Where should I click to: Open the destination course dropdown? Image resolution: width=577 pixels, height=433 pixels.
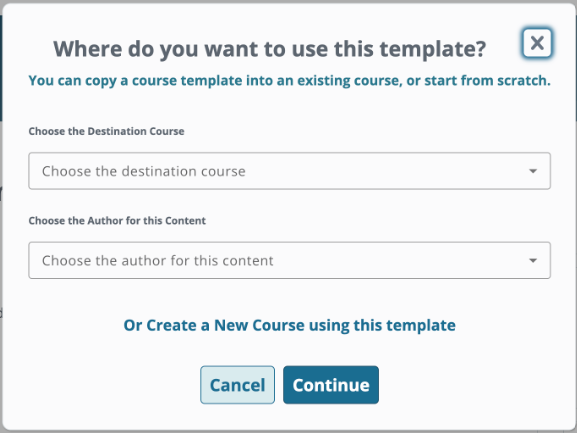(290, 171)
